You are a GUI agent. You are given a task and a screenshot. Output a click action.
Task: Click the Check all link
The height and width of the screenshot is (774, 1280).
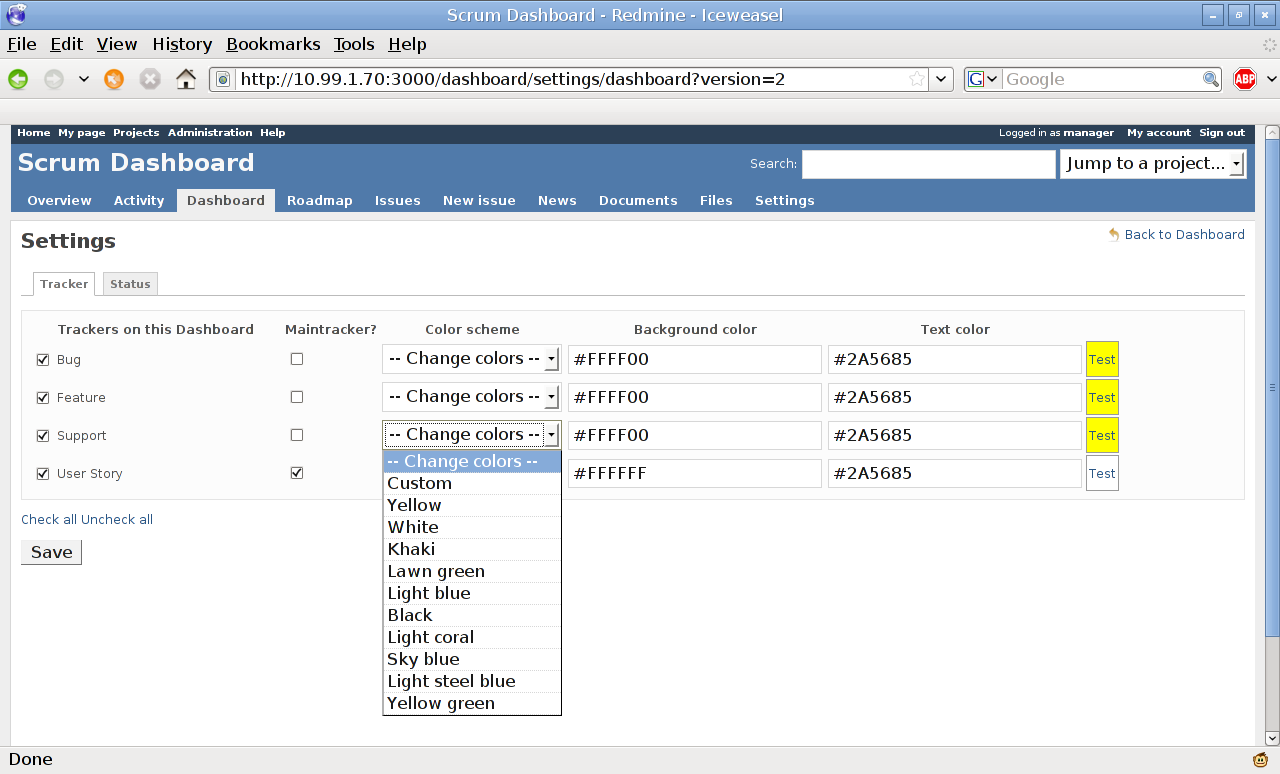pyautogui.click(x=49, y=520)
